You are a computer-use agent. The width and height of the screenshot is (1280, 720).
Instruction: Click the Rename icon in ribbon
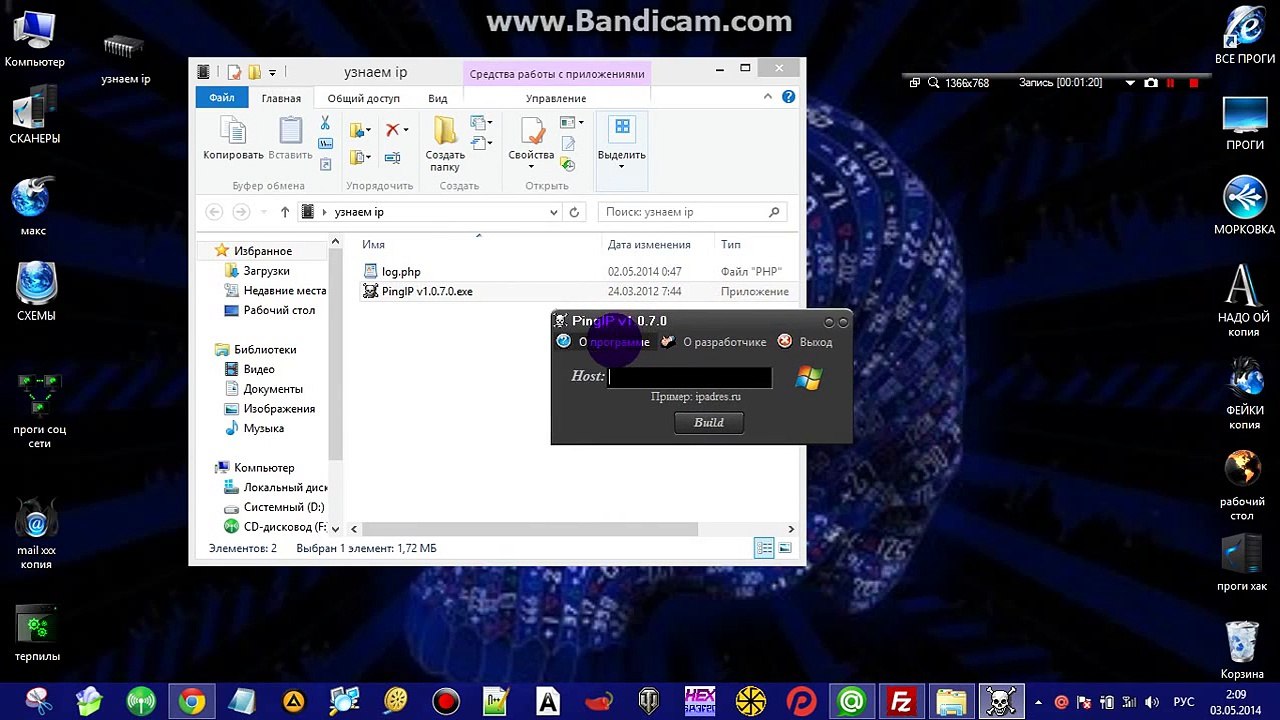point(393,157)
